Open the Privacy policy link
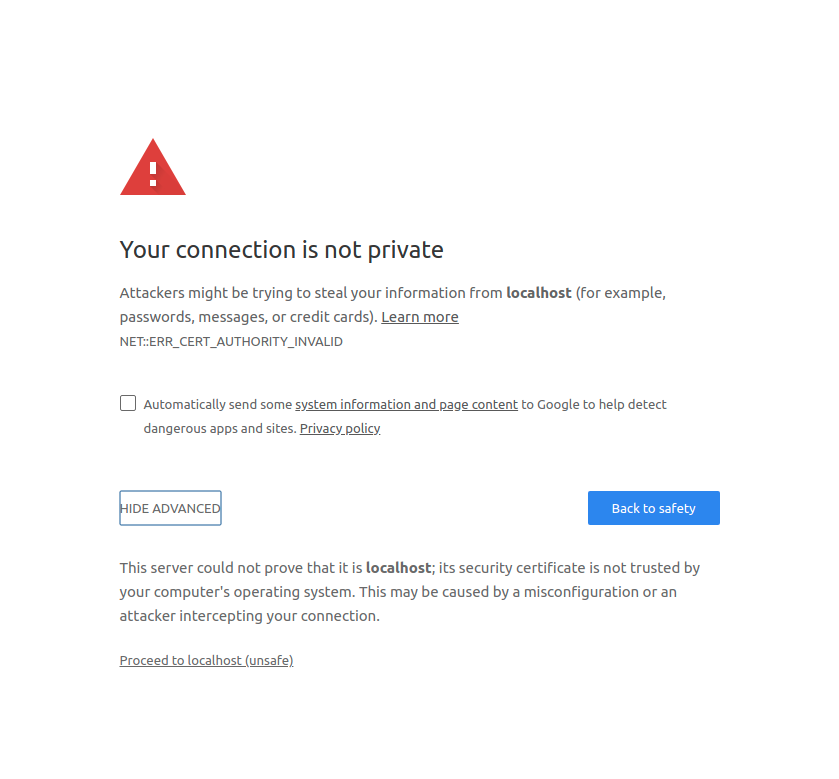This screenshot has width=839, height=779. 340,429
